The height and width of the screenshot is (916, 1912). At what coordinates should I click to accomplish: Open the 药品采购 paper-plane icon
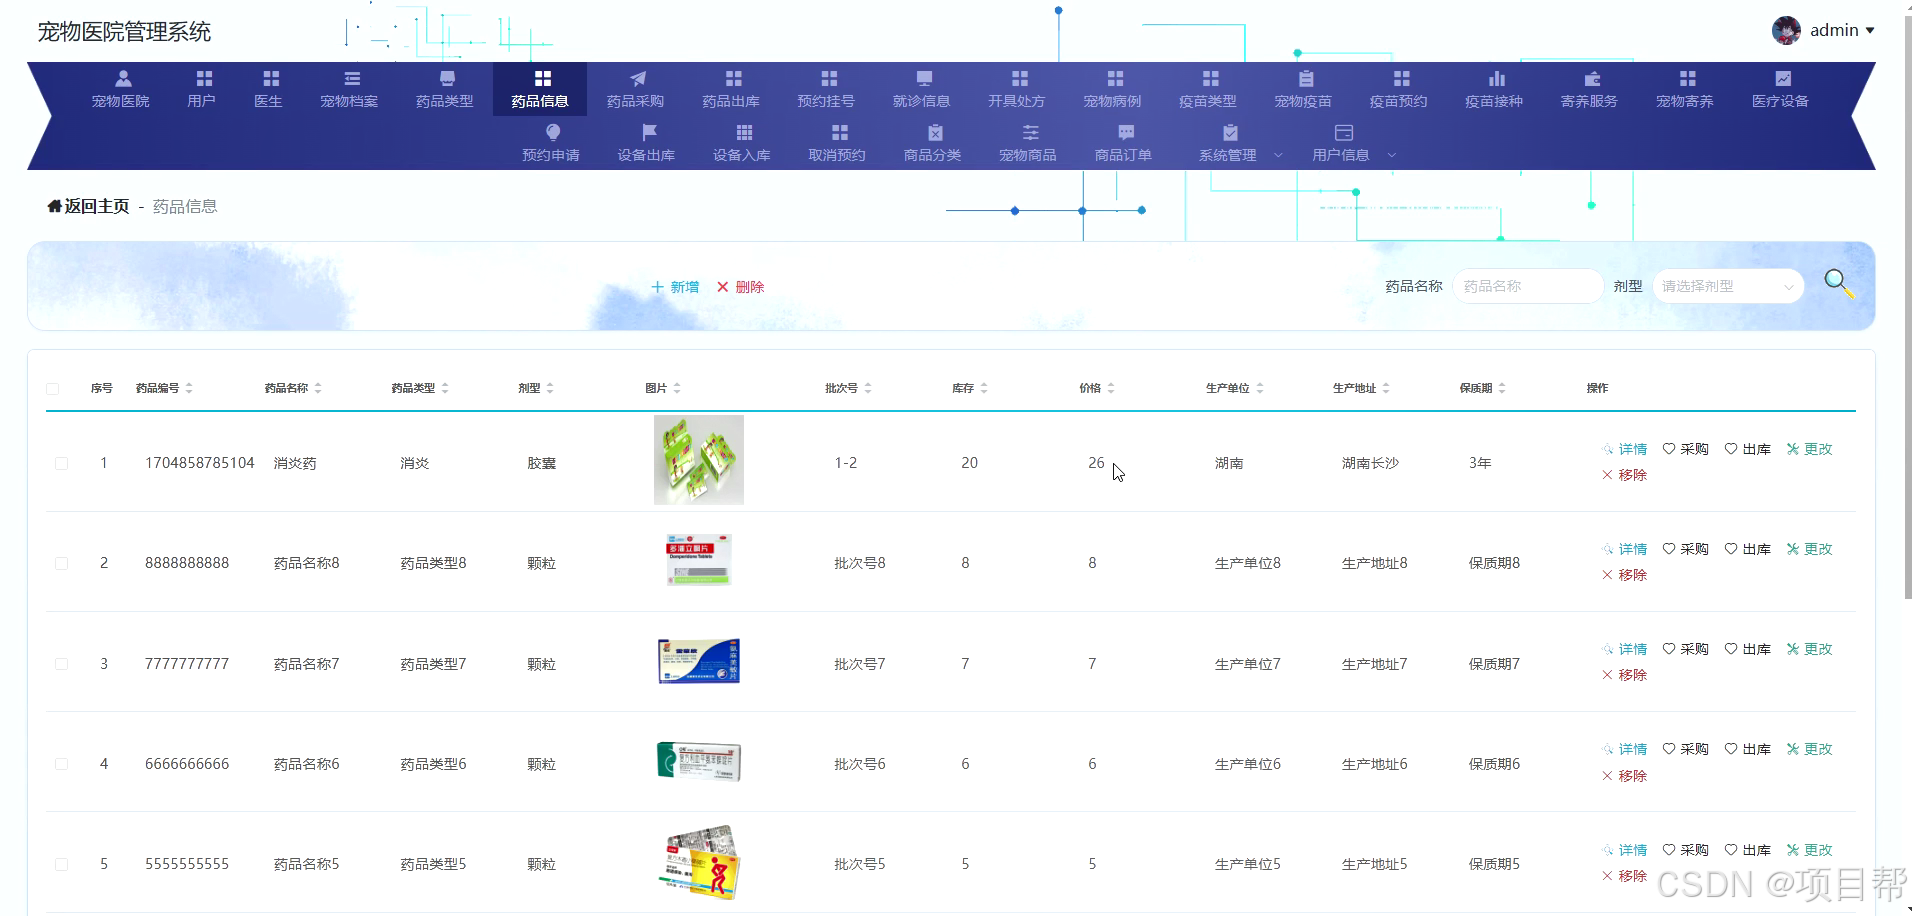point(637,78)
